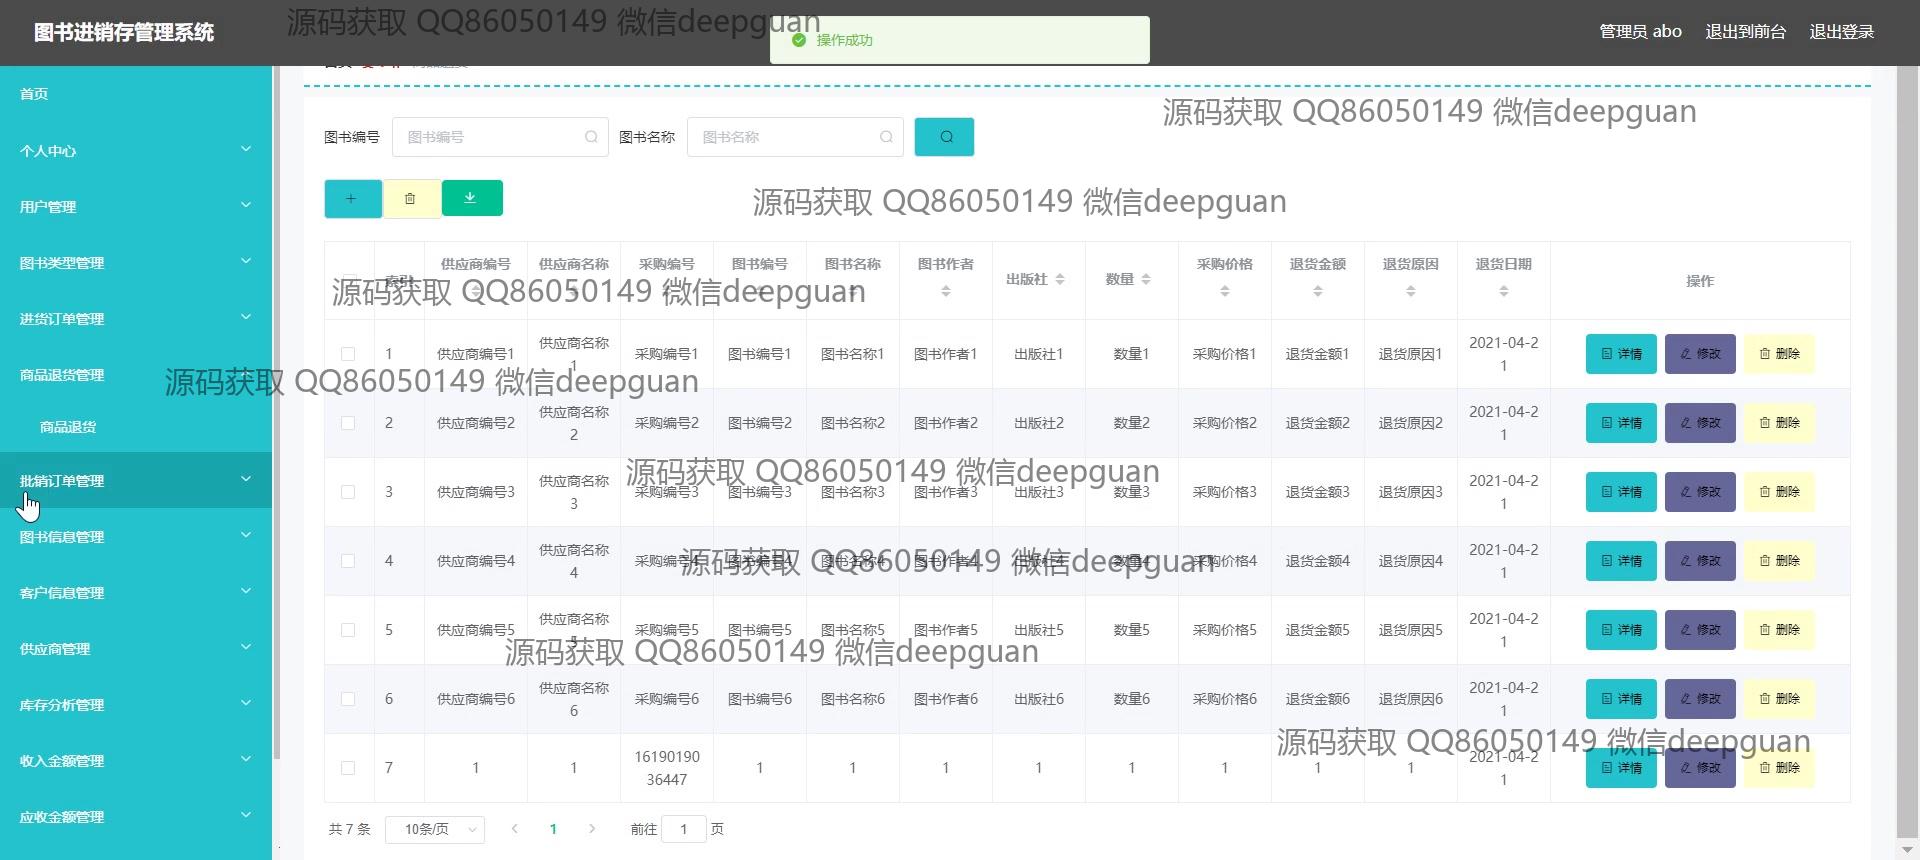This screenshot has height=860, width=1920.
Task: Click the plus add-record button
Action: click(352, 199)
